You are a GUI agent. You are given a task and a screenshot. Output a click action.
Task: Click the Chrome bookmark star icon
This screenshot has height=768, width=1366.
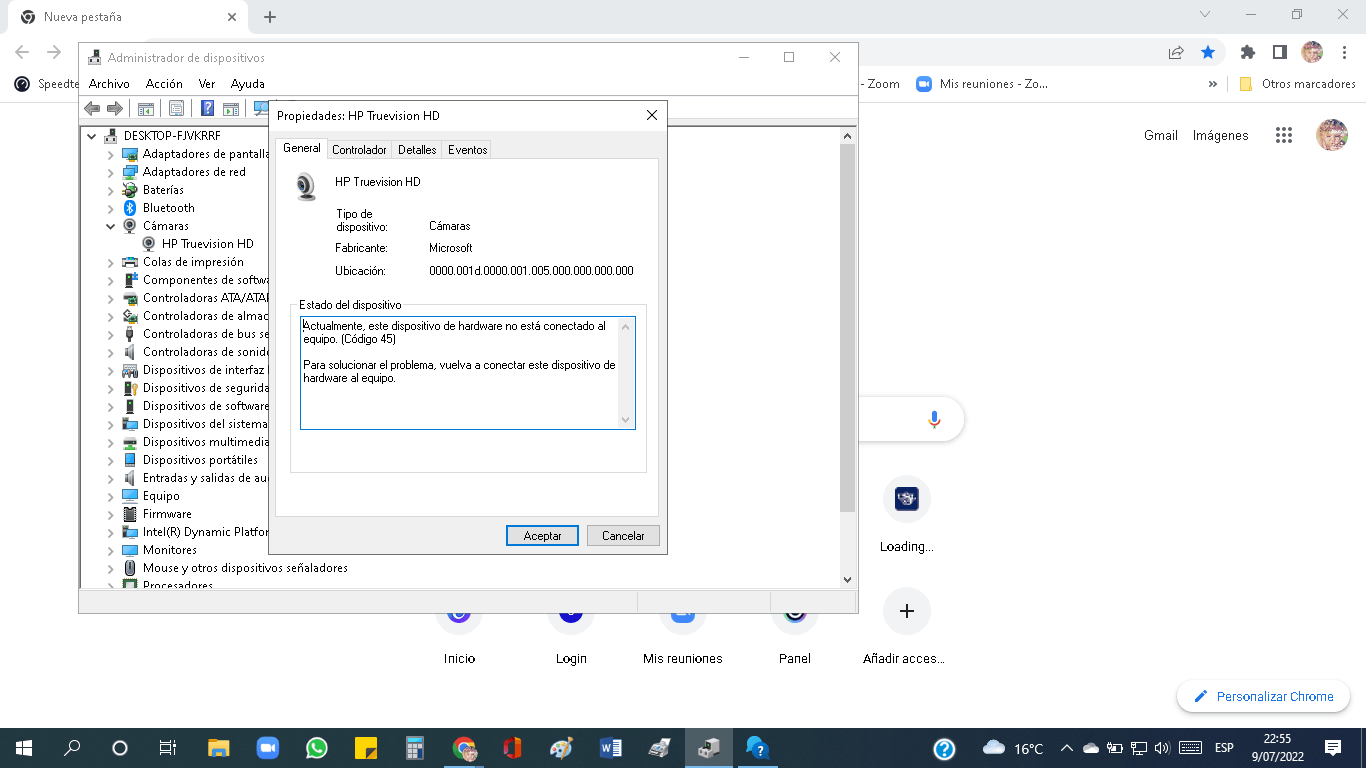click(x=1208, y=52)
